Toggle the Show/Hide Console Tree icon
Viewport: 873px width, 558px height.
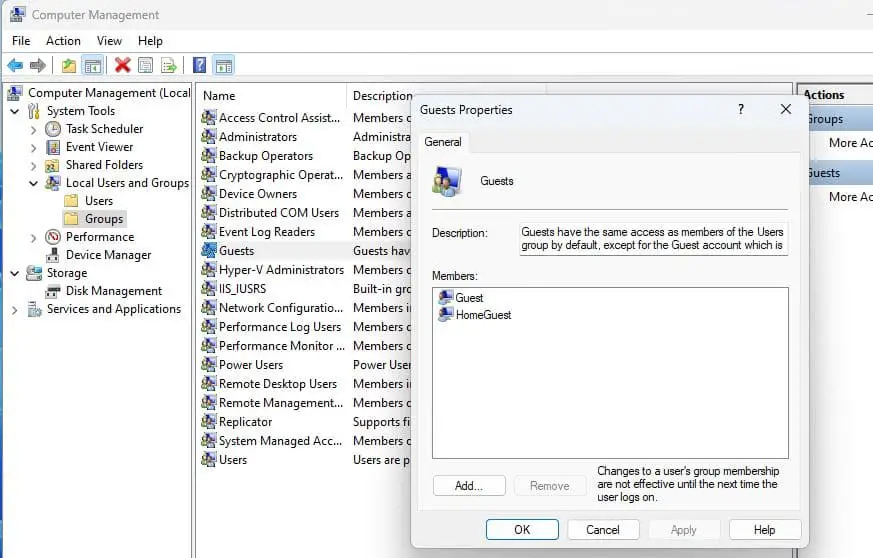pos(92,66)
